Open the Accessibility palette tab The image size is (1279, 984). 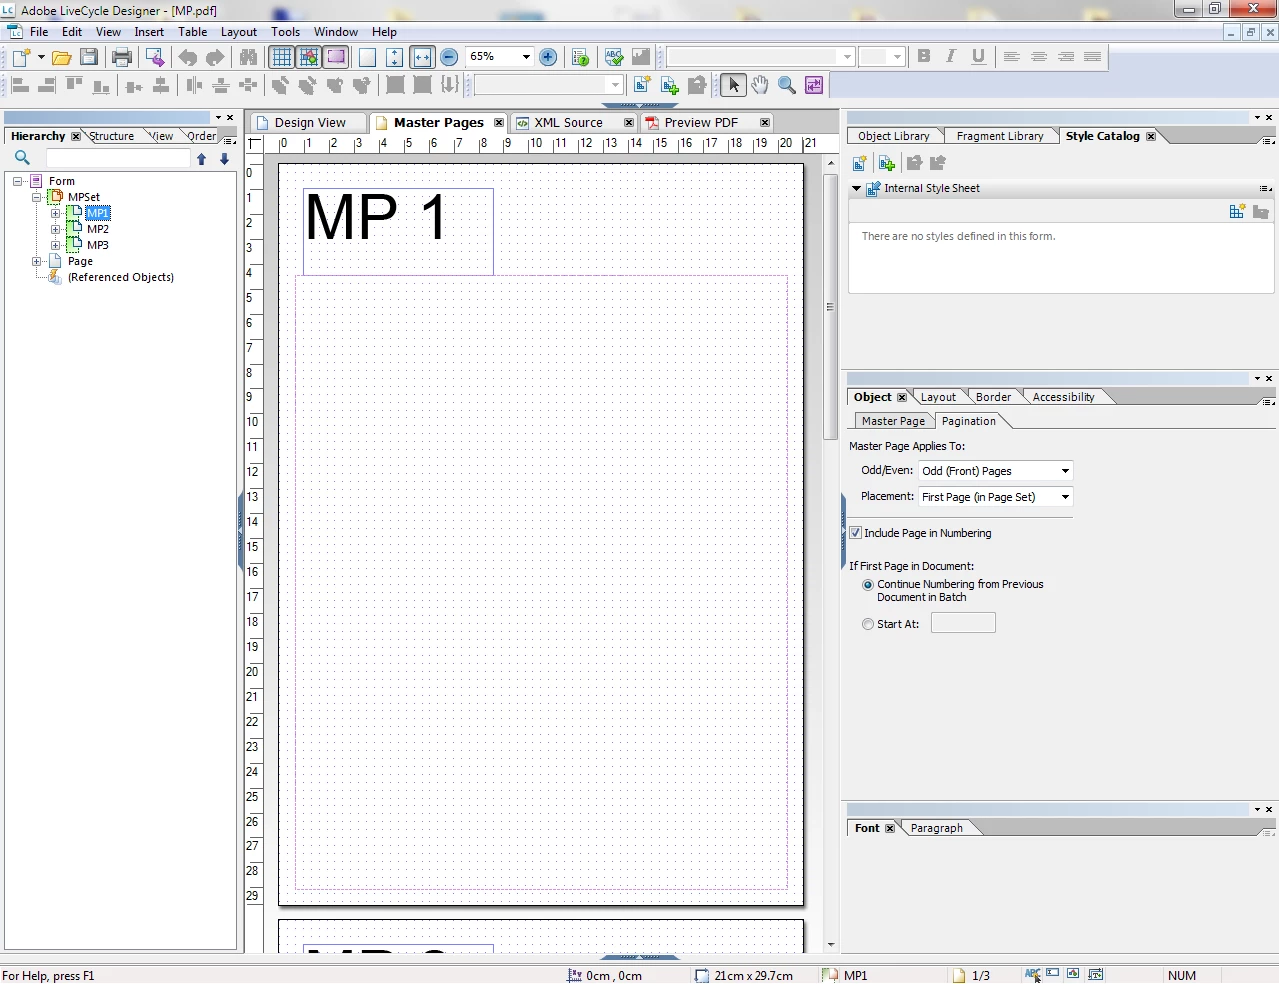(x=1063, y=397)
